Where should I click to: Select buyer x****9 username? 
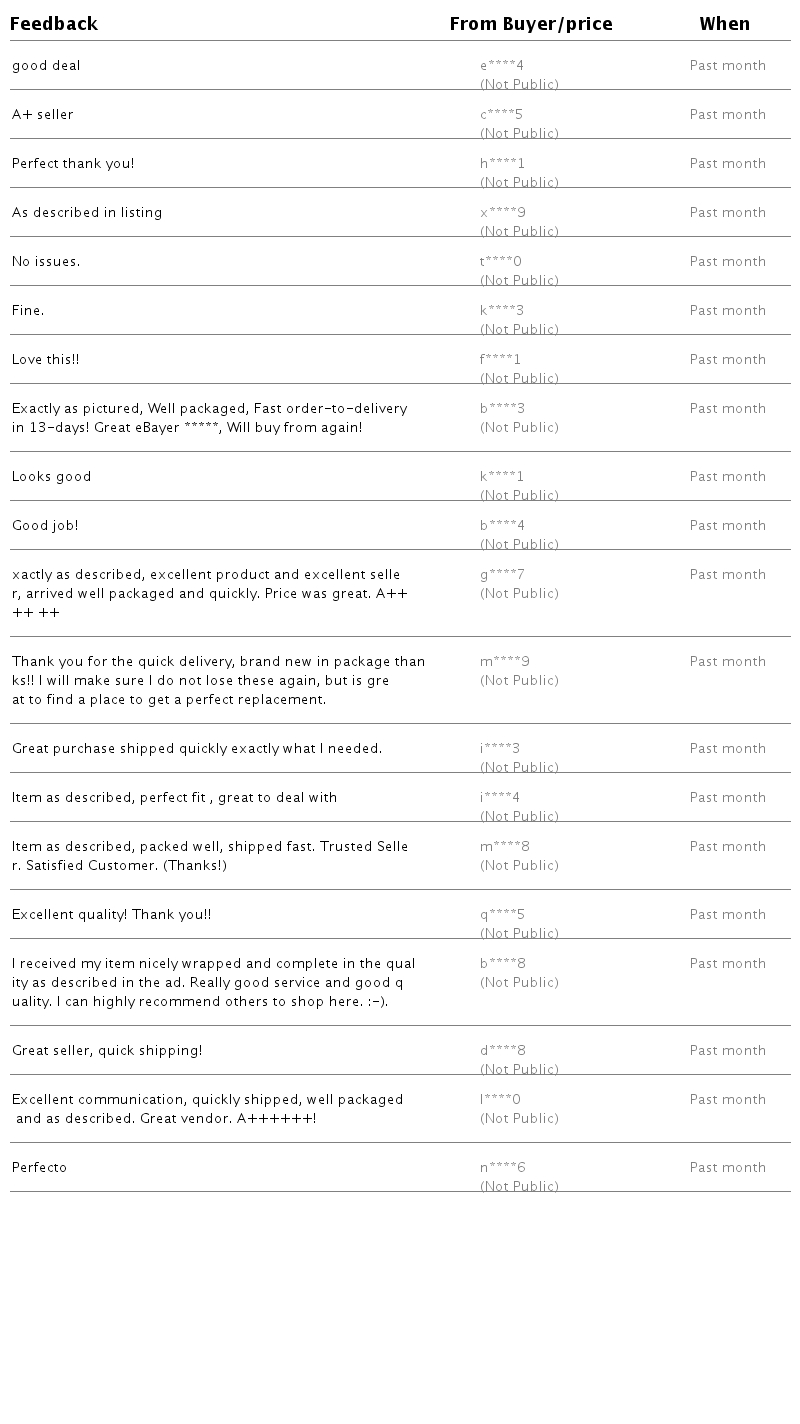coord(503,213)
